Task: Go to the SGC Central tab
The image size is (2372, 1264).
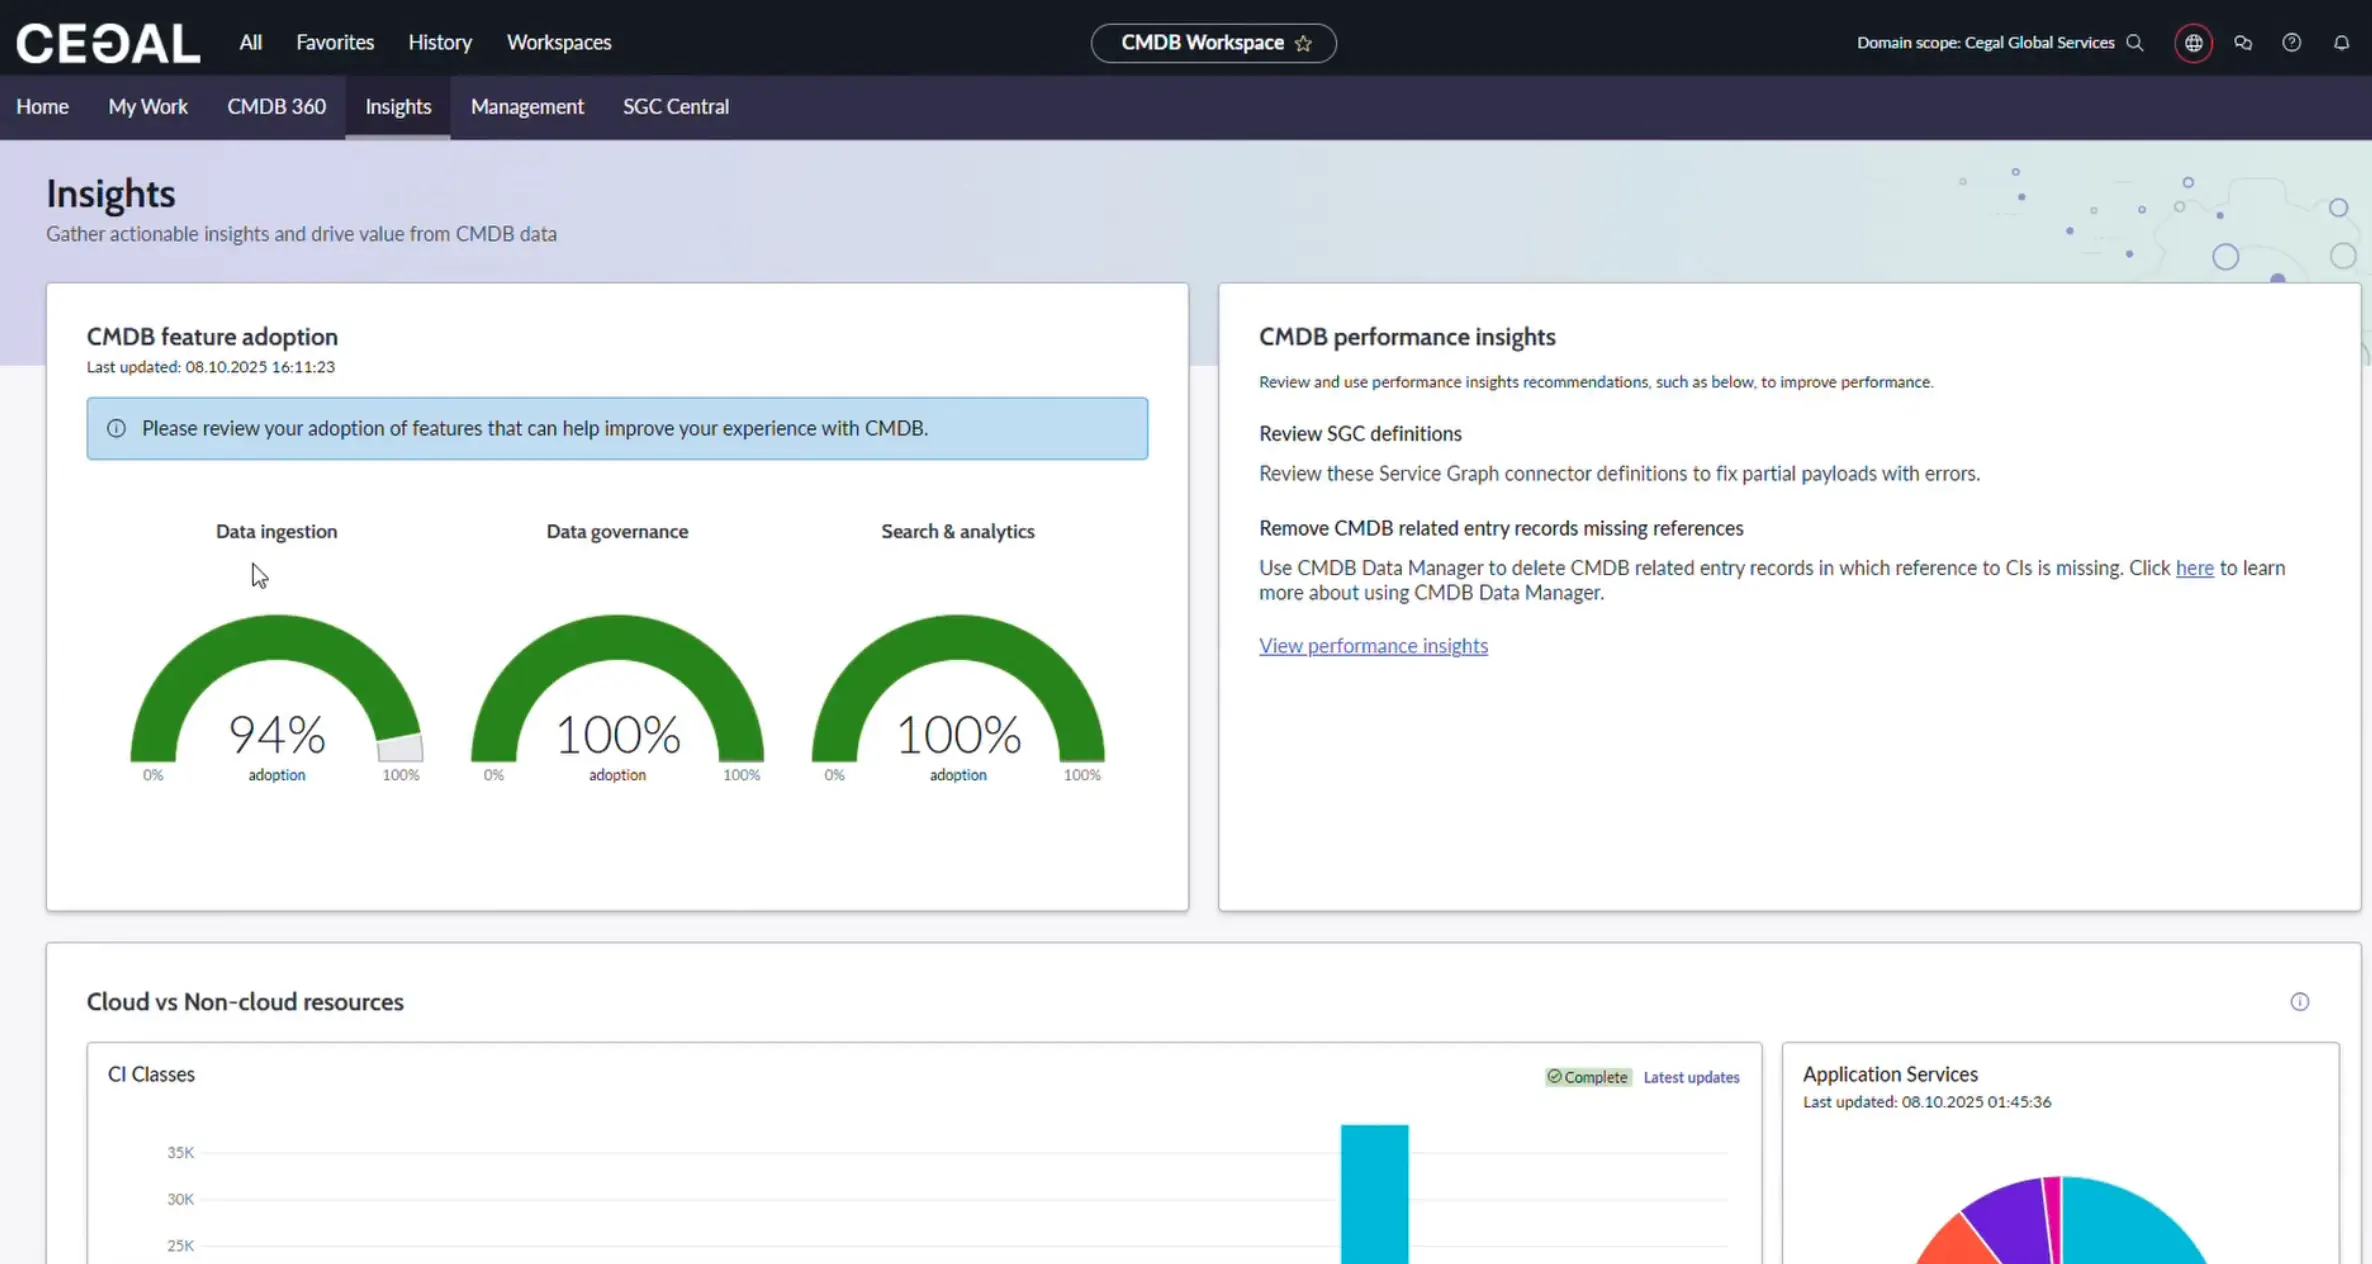Action: click(x=676, y=107)
